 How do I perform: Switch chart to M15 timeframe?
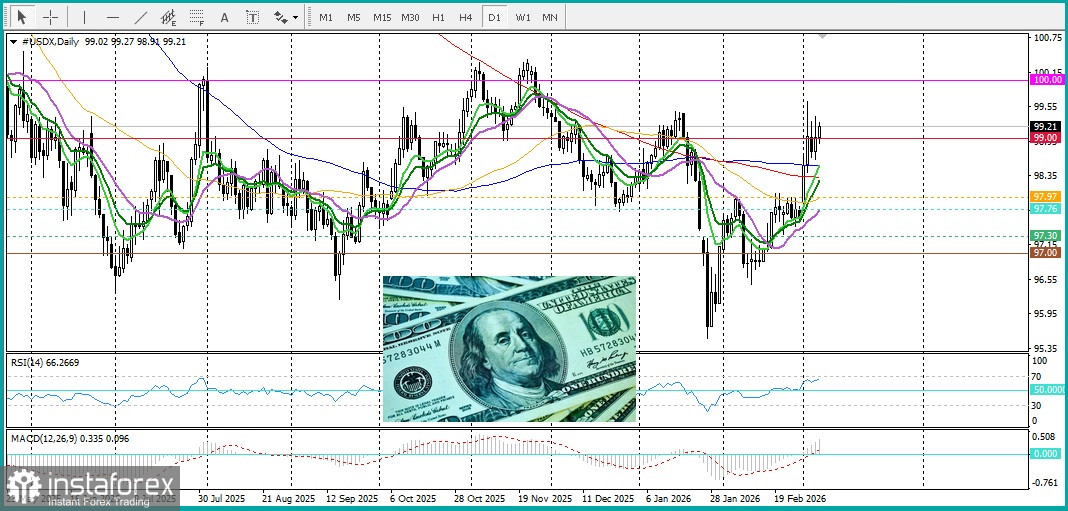coord(381,18)
